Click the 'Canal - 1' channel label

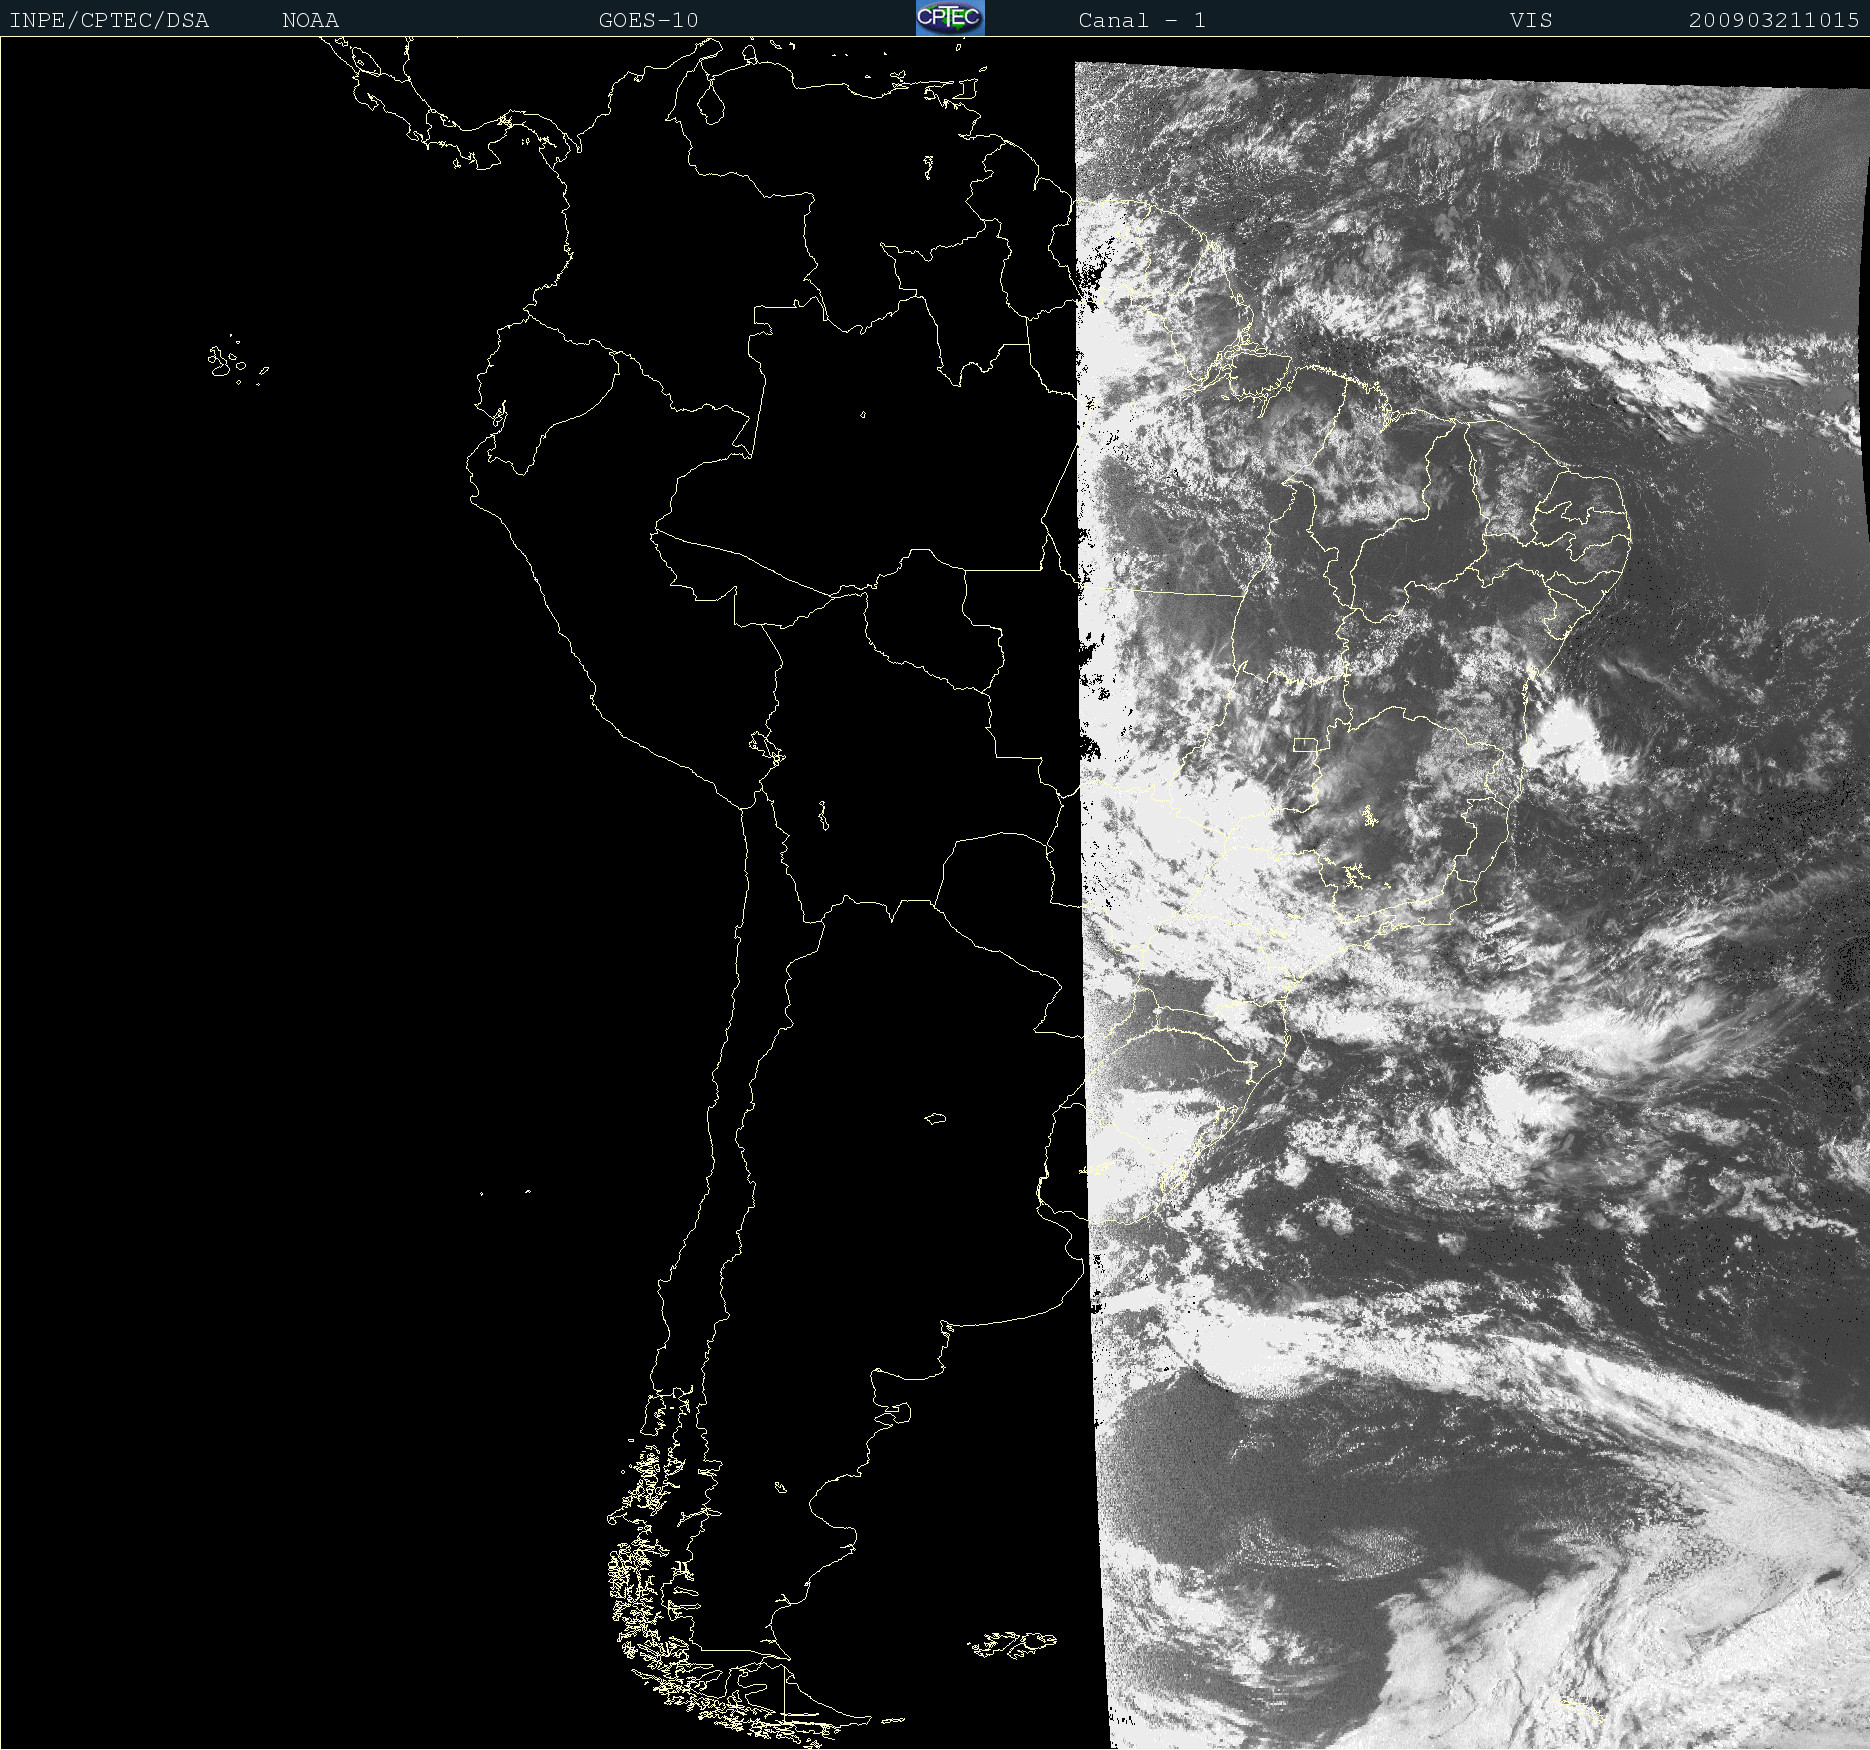pos(1142,20)
